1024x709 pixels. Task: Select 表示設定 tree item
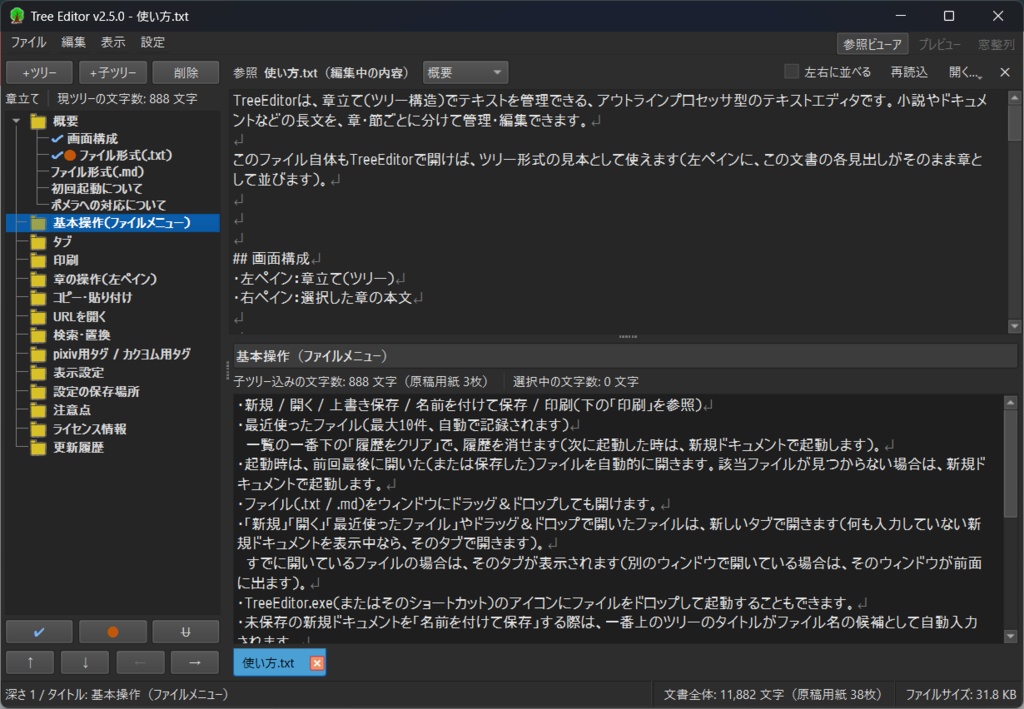tap(78, 373)
